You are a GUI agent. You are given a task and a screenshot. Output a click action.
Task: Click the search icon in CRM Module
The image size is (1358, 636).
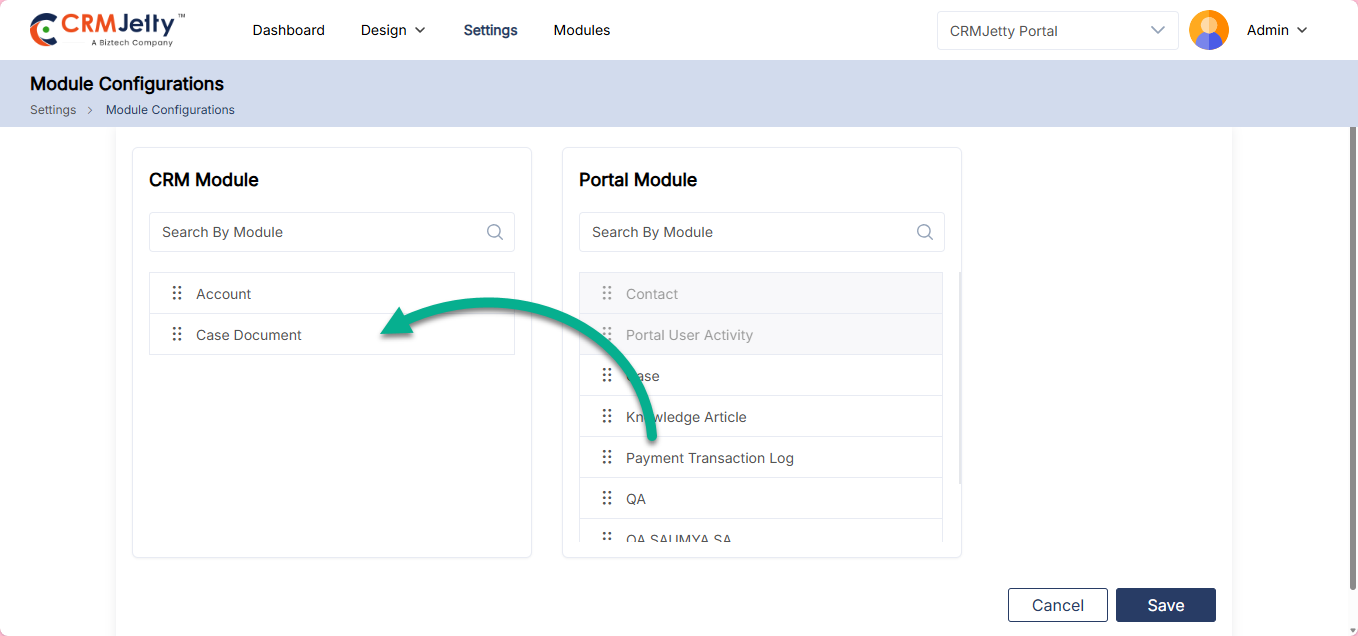pos(495,232)
